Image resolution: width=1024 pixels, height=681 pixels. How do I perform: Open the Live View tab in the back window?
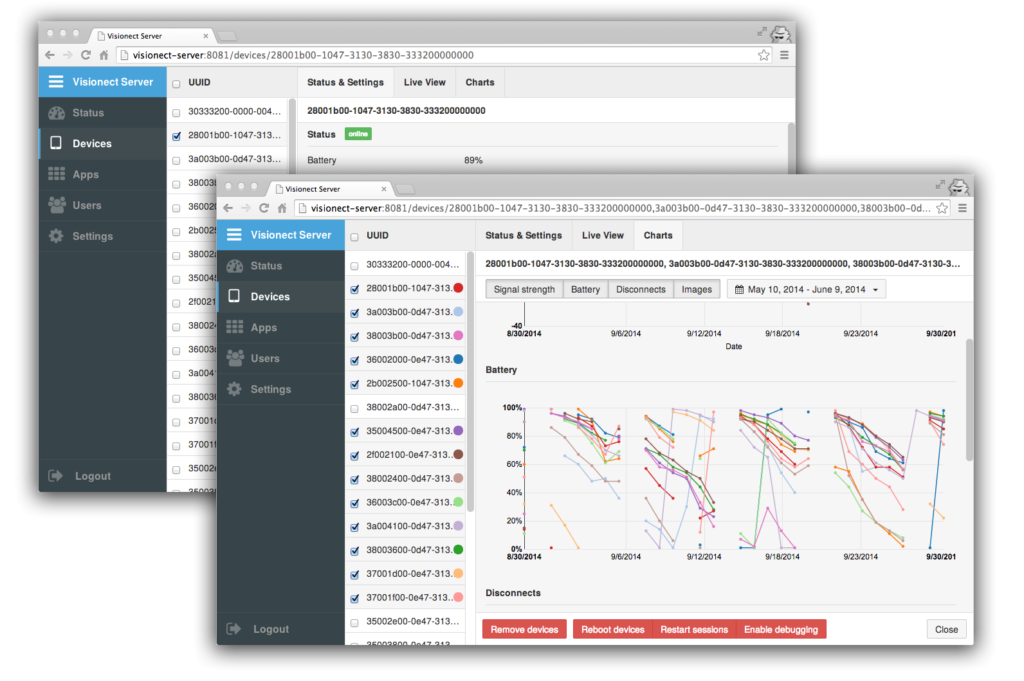(x=424, y=82)
